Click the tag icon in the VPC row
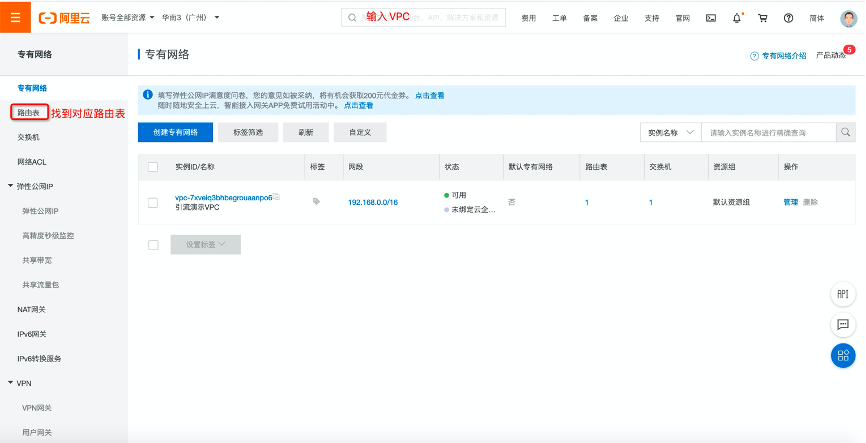The image size is (866, 443). 317,201
